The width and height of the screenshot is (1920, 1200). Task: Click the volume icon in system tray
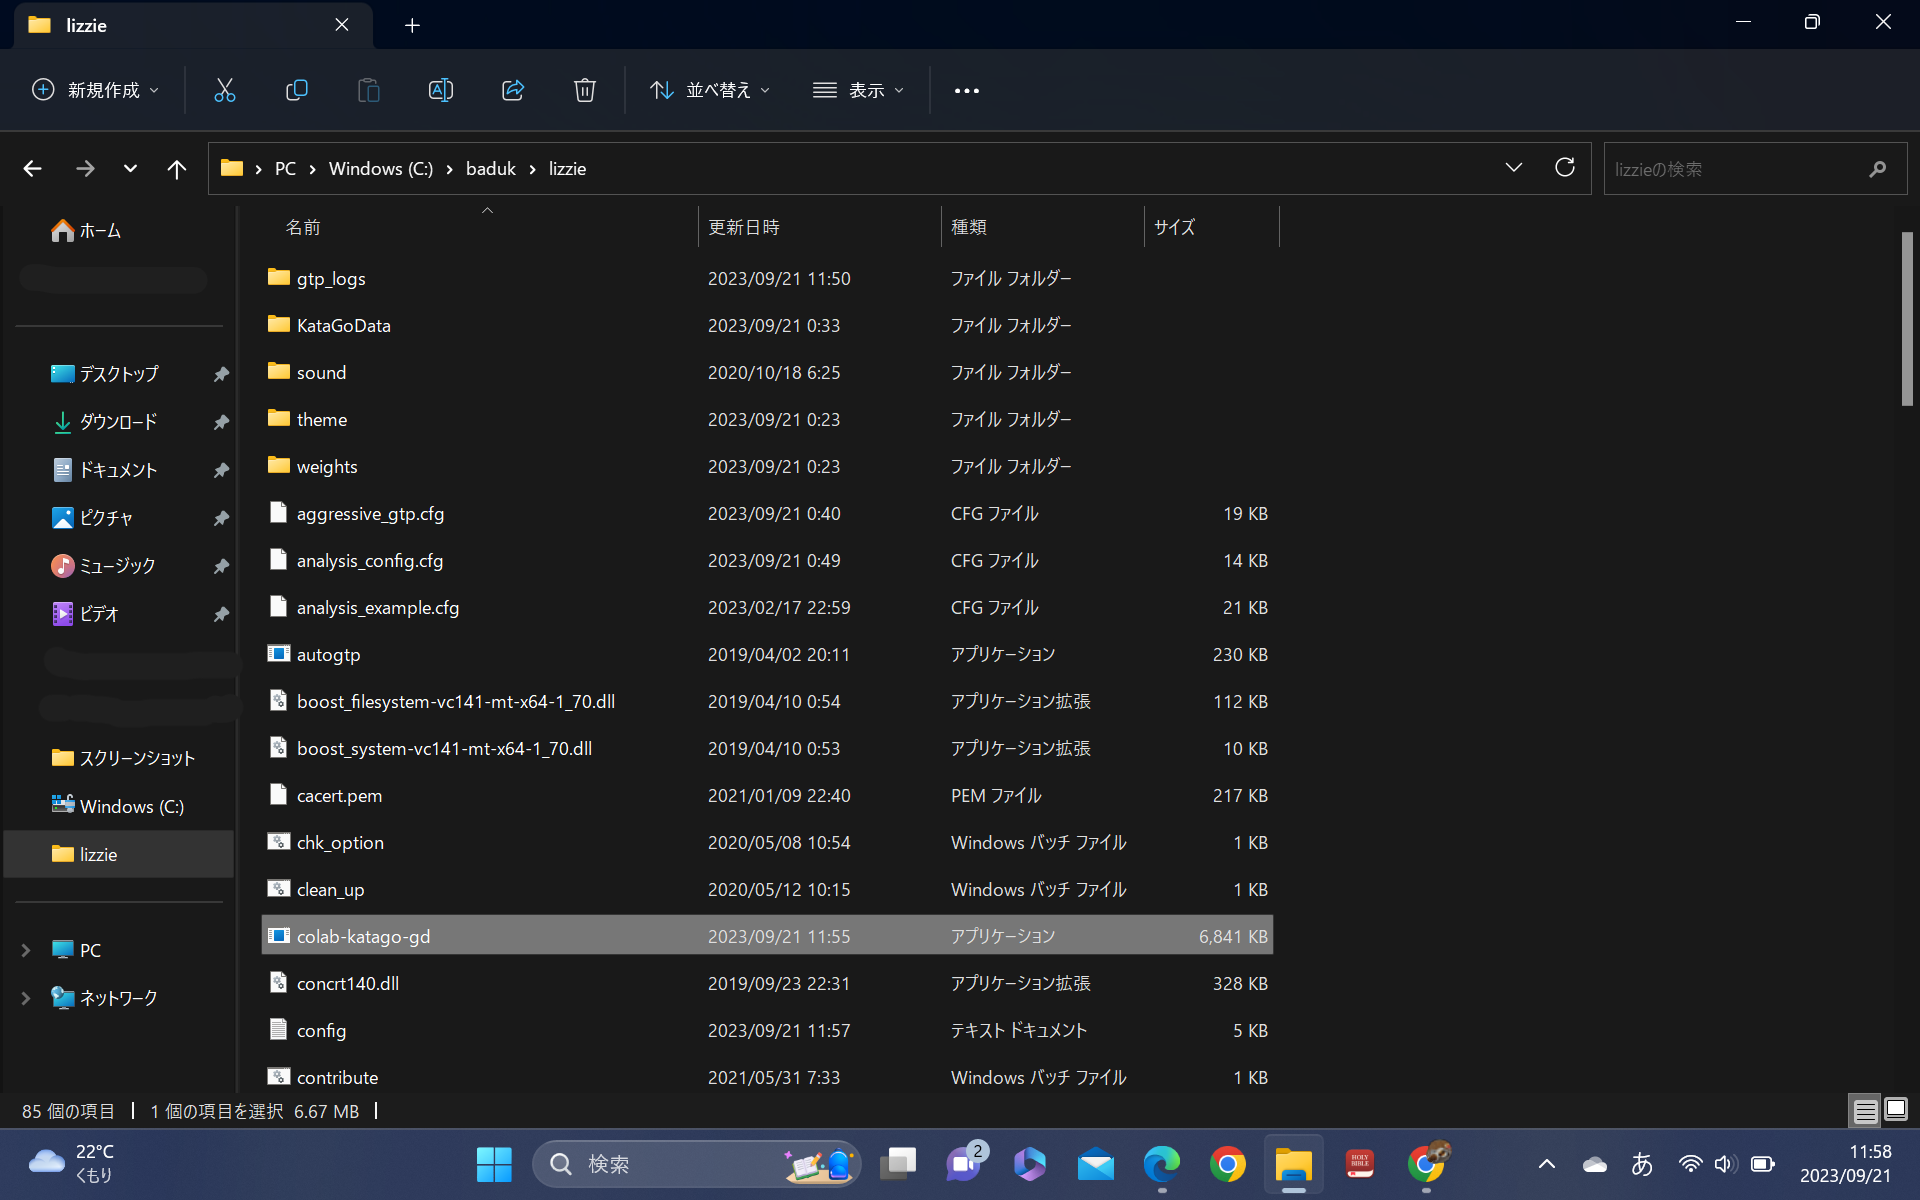click(x=1726, y=1164)
